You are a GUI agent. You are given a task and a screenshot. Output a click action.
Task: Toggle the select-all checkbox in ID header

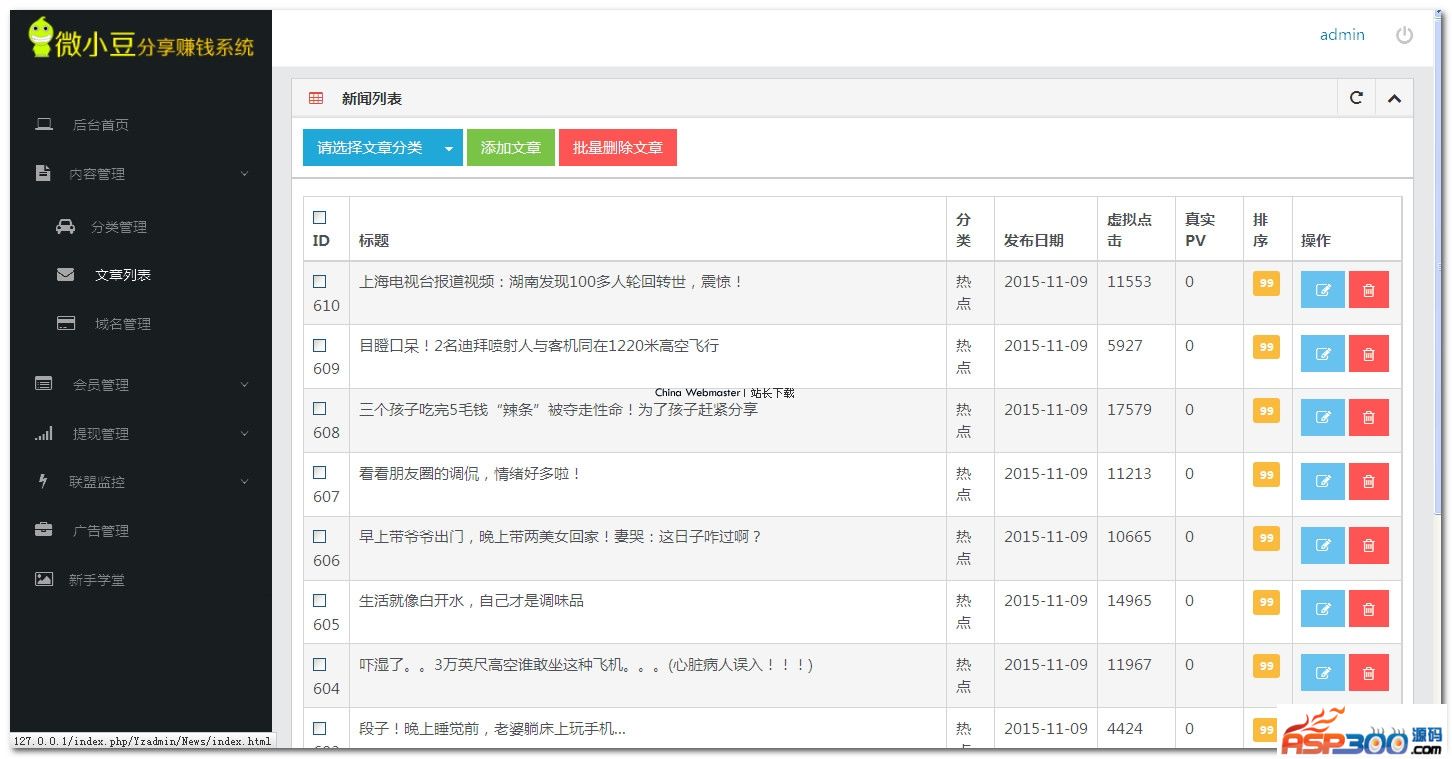[x=320, y=218]
